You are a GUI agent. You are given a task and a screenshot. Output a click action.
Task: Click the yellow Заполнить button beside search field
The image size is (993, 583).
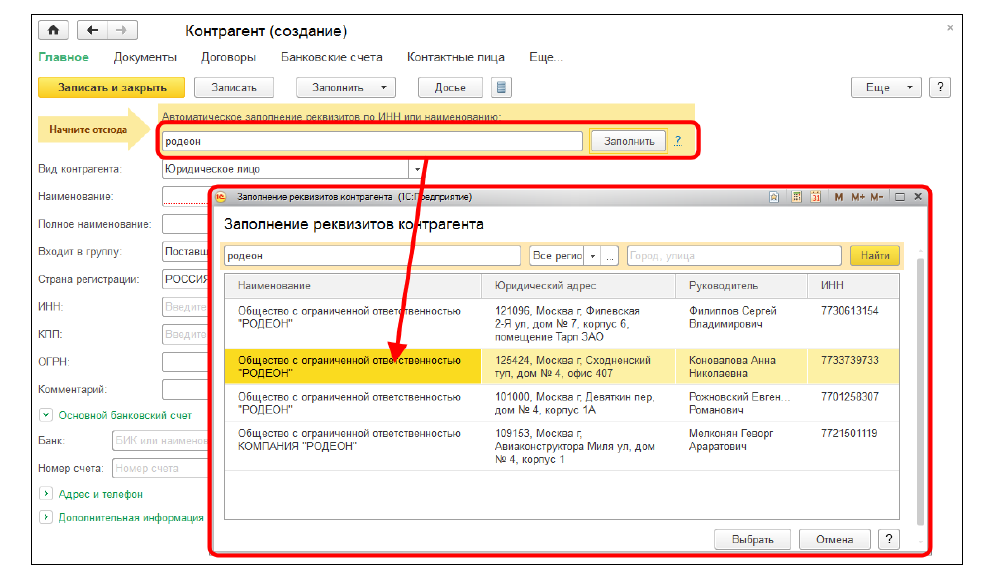point(628,141)
